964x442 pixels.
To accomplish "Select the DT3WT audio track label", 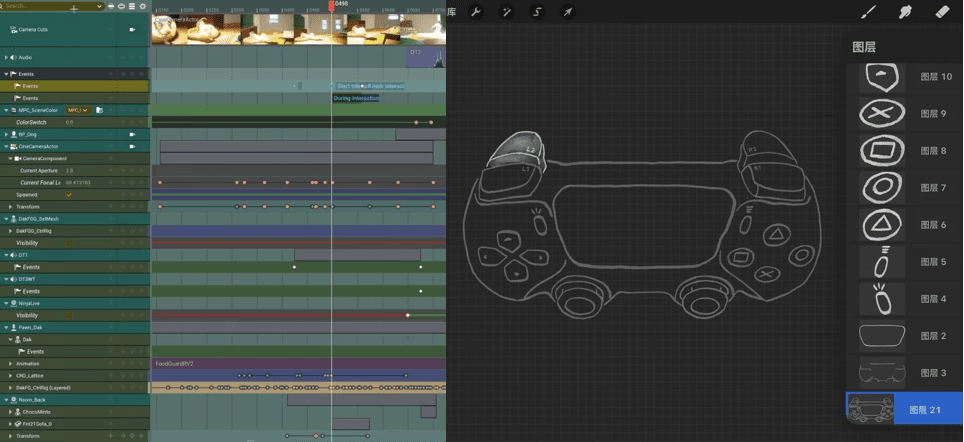I will 28,279.
